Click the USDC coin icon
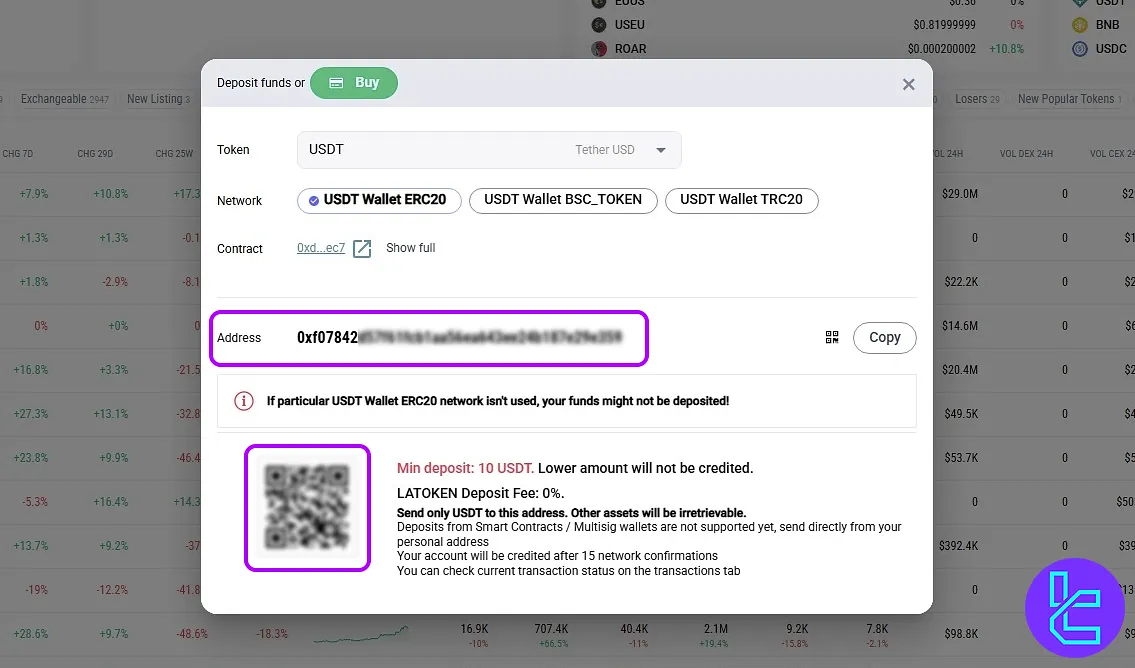The width and height of the screenshot is (1135, 668). (x=1079, y=49)
